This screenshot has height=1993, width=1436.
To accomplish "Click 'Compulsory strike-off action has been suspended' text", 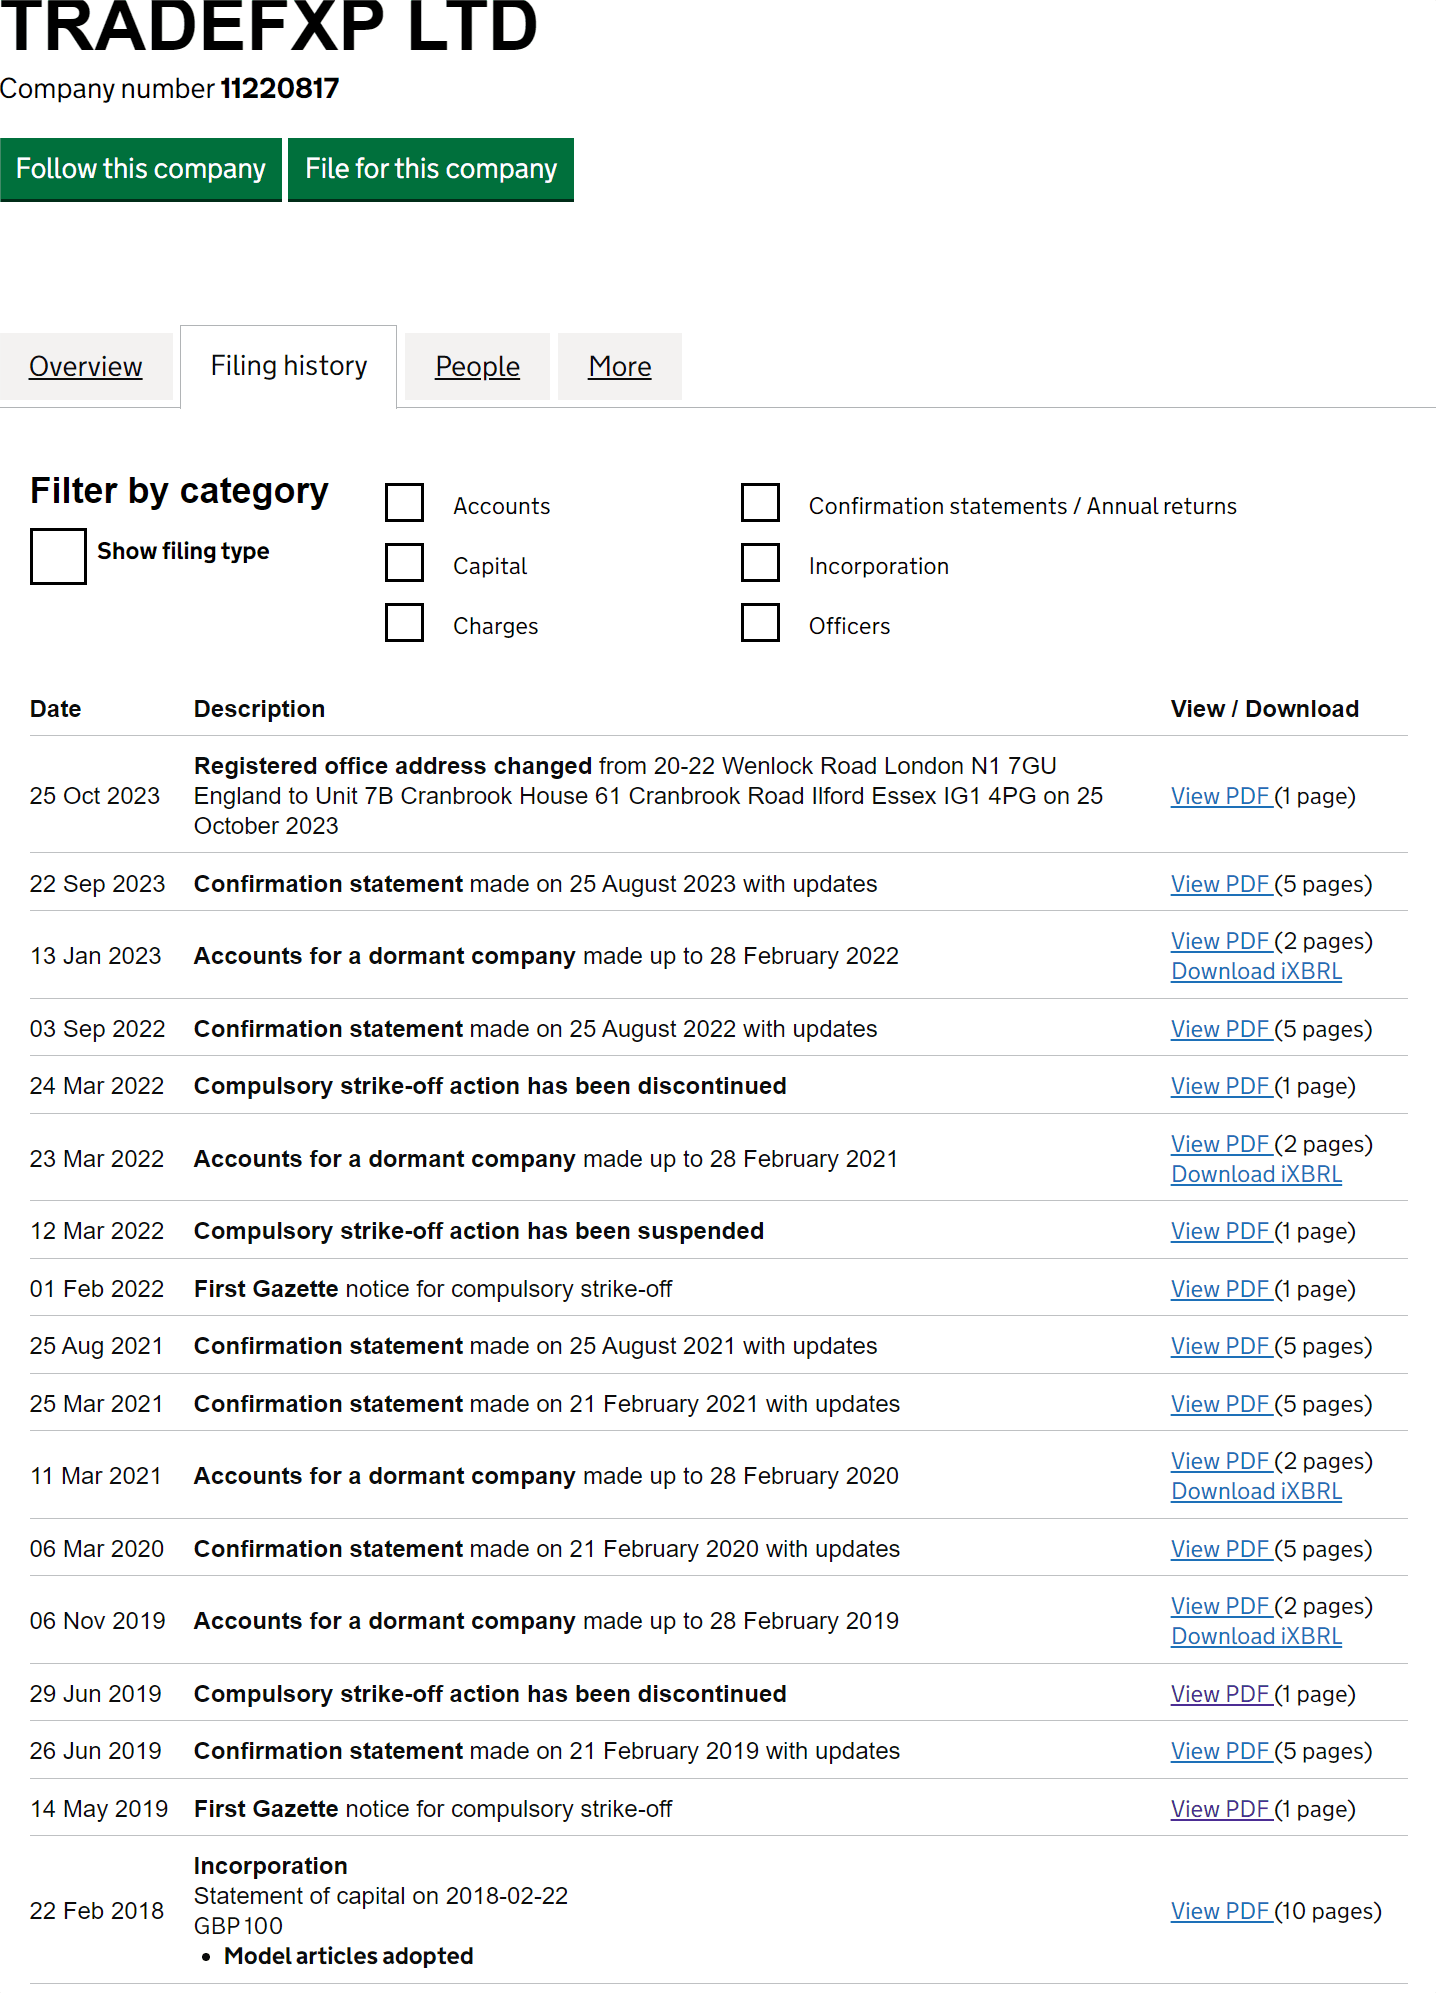I will pyautogui.click(x=479, y=1231).
